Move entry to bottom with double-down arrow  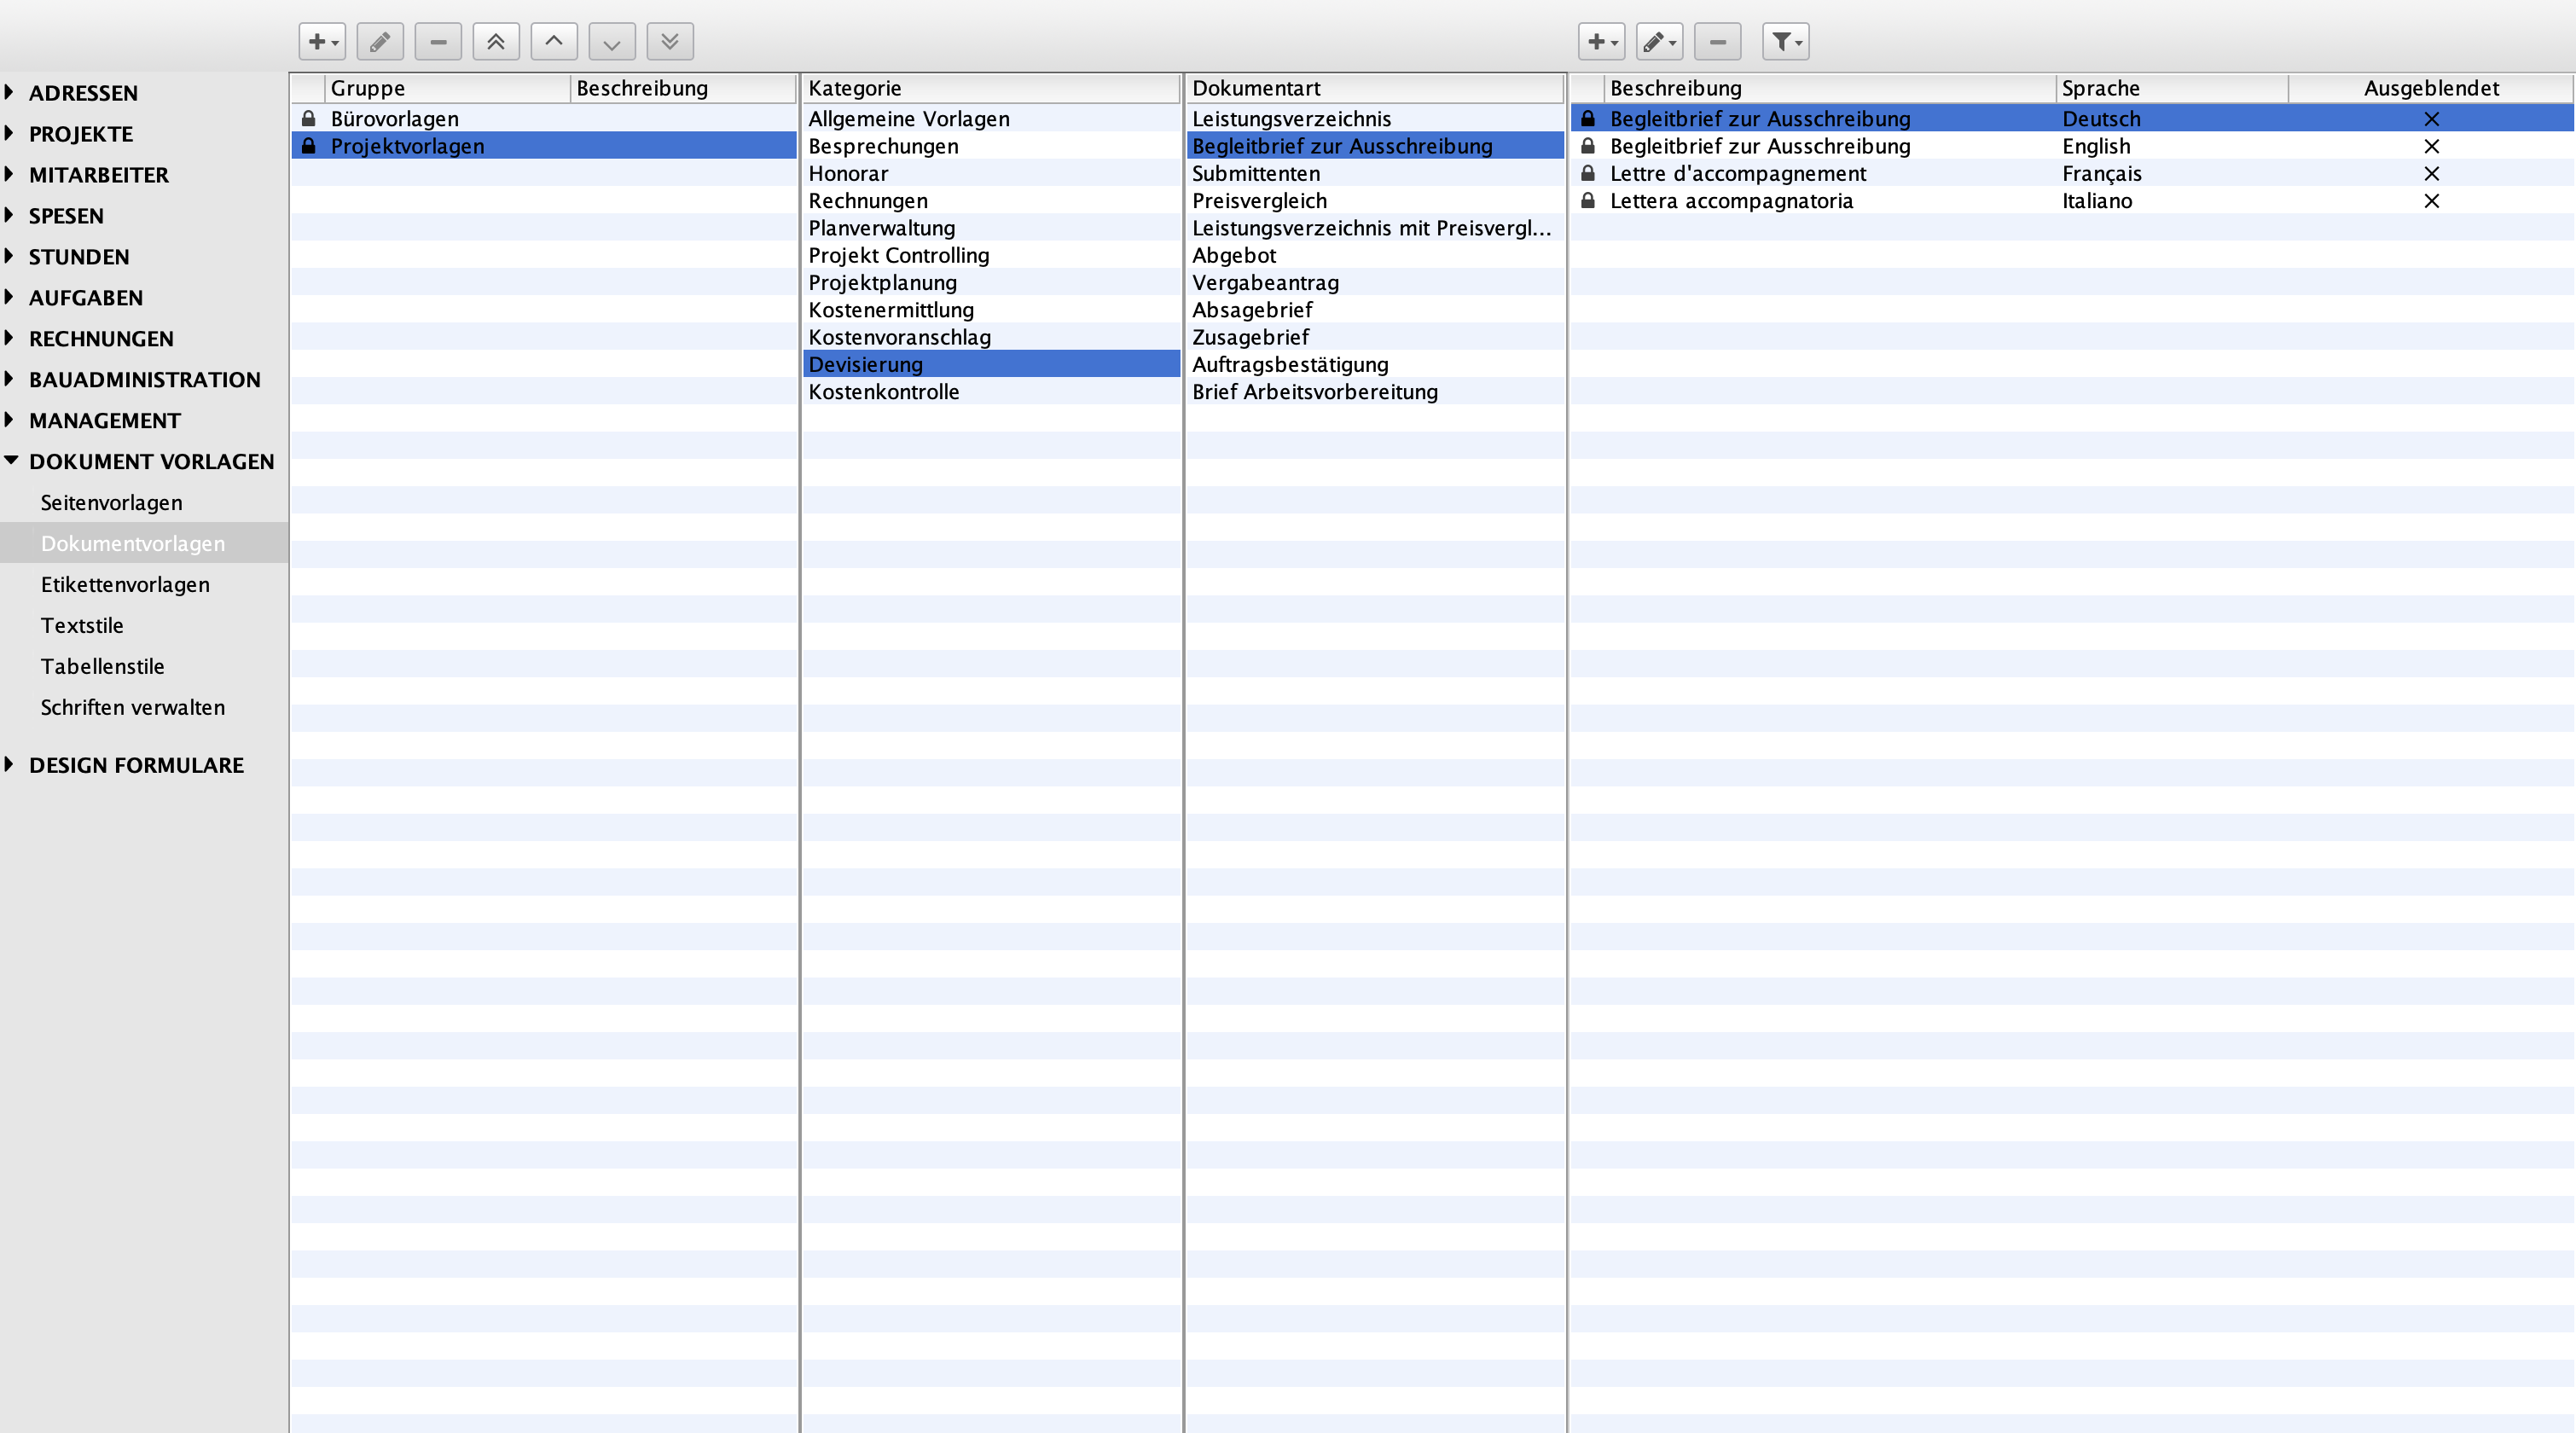coord(670,42)
